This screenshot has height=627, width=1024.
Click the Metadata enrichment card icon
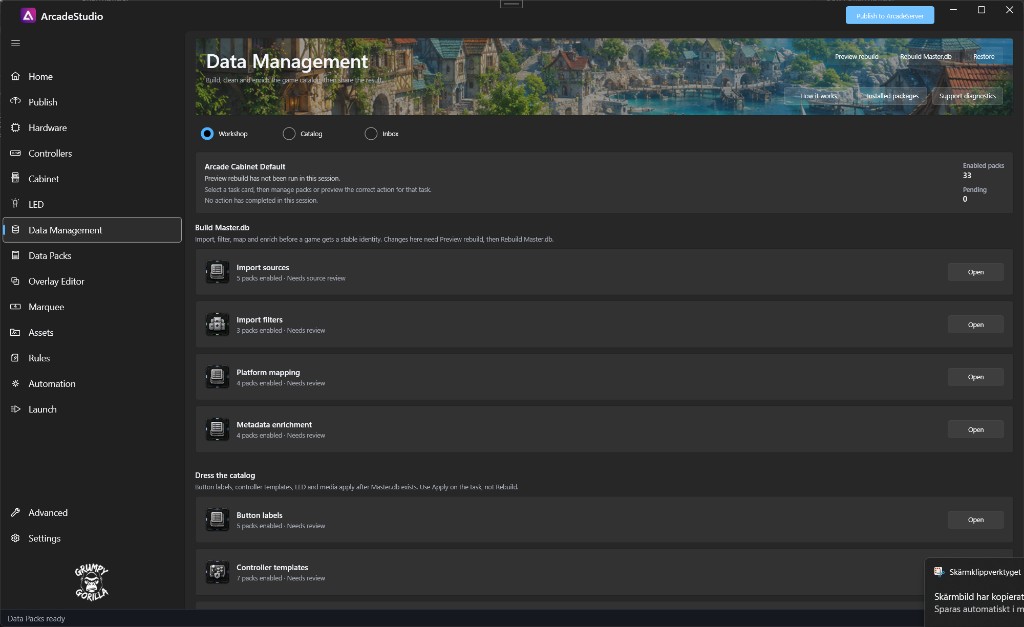point(217,429)
